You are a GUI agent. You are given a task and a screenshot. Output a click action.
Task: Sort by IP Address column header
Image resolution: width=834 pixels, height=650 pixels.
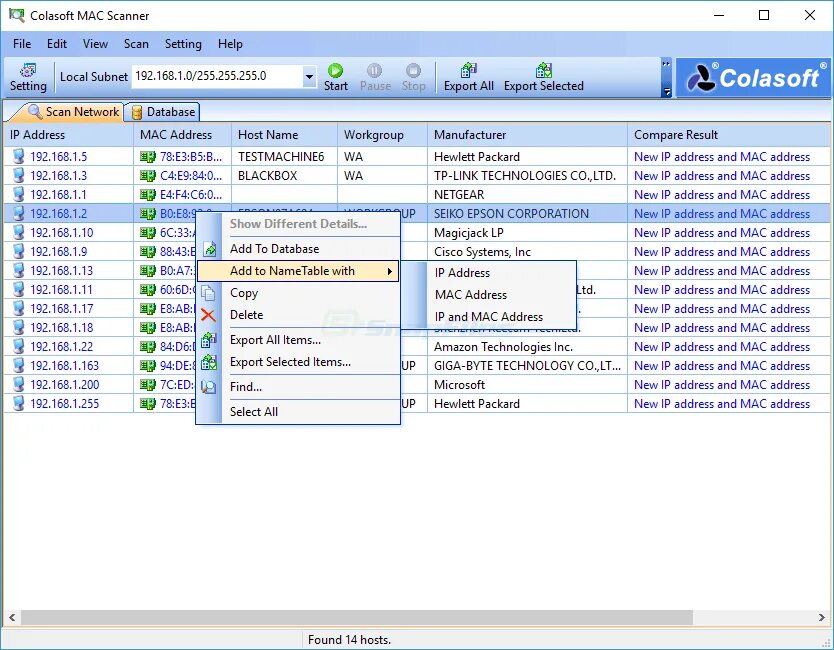tap(68, 135)
